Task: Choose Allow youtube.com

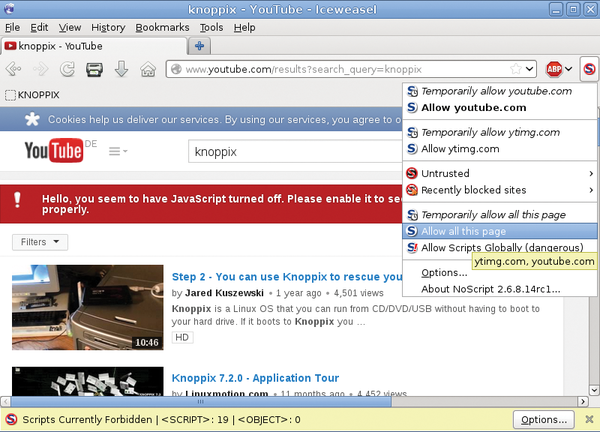Action: click(x=500, y=108)
